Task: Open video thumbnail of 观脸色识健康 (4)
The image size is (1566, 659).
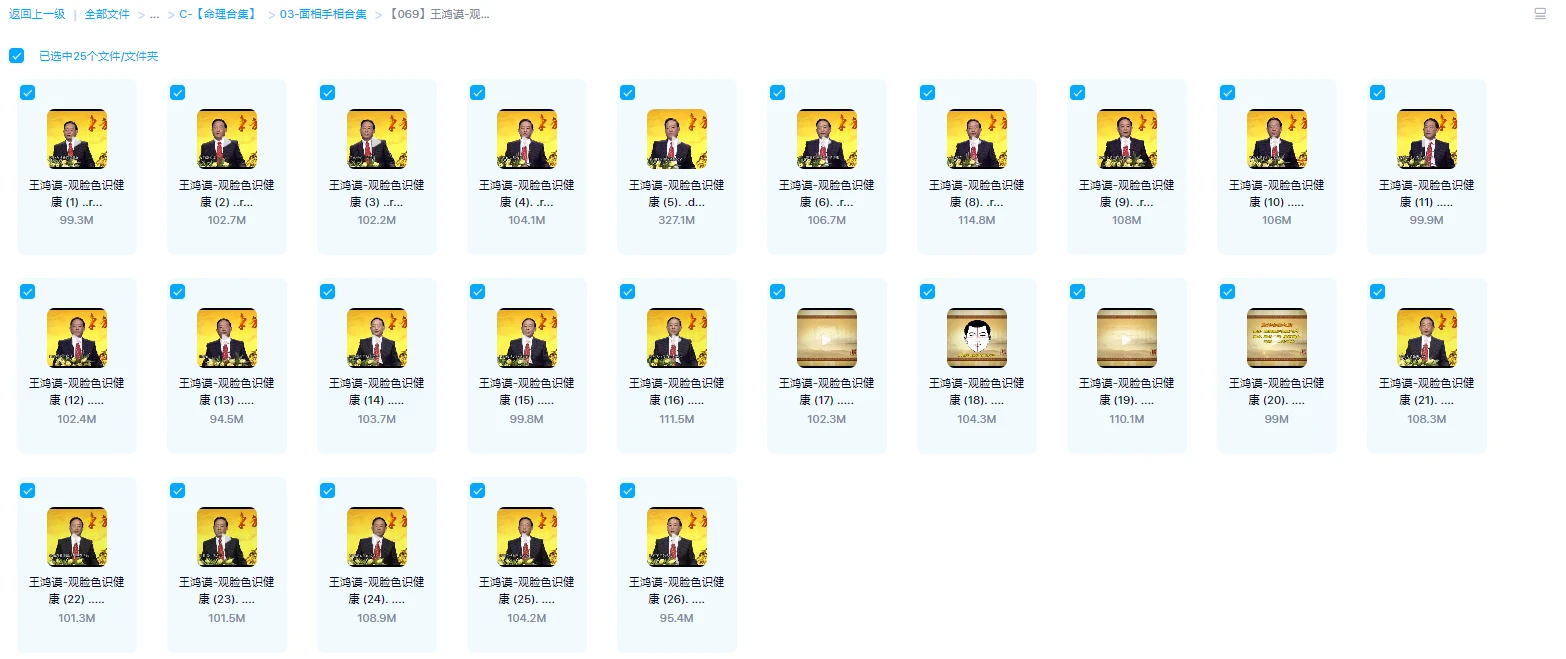Action: [527, 139]
